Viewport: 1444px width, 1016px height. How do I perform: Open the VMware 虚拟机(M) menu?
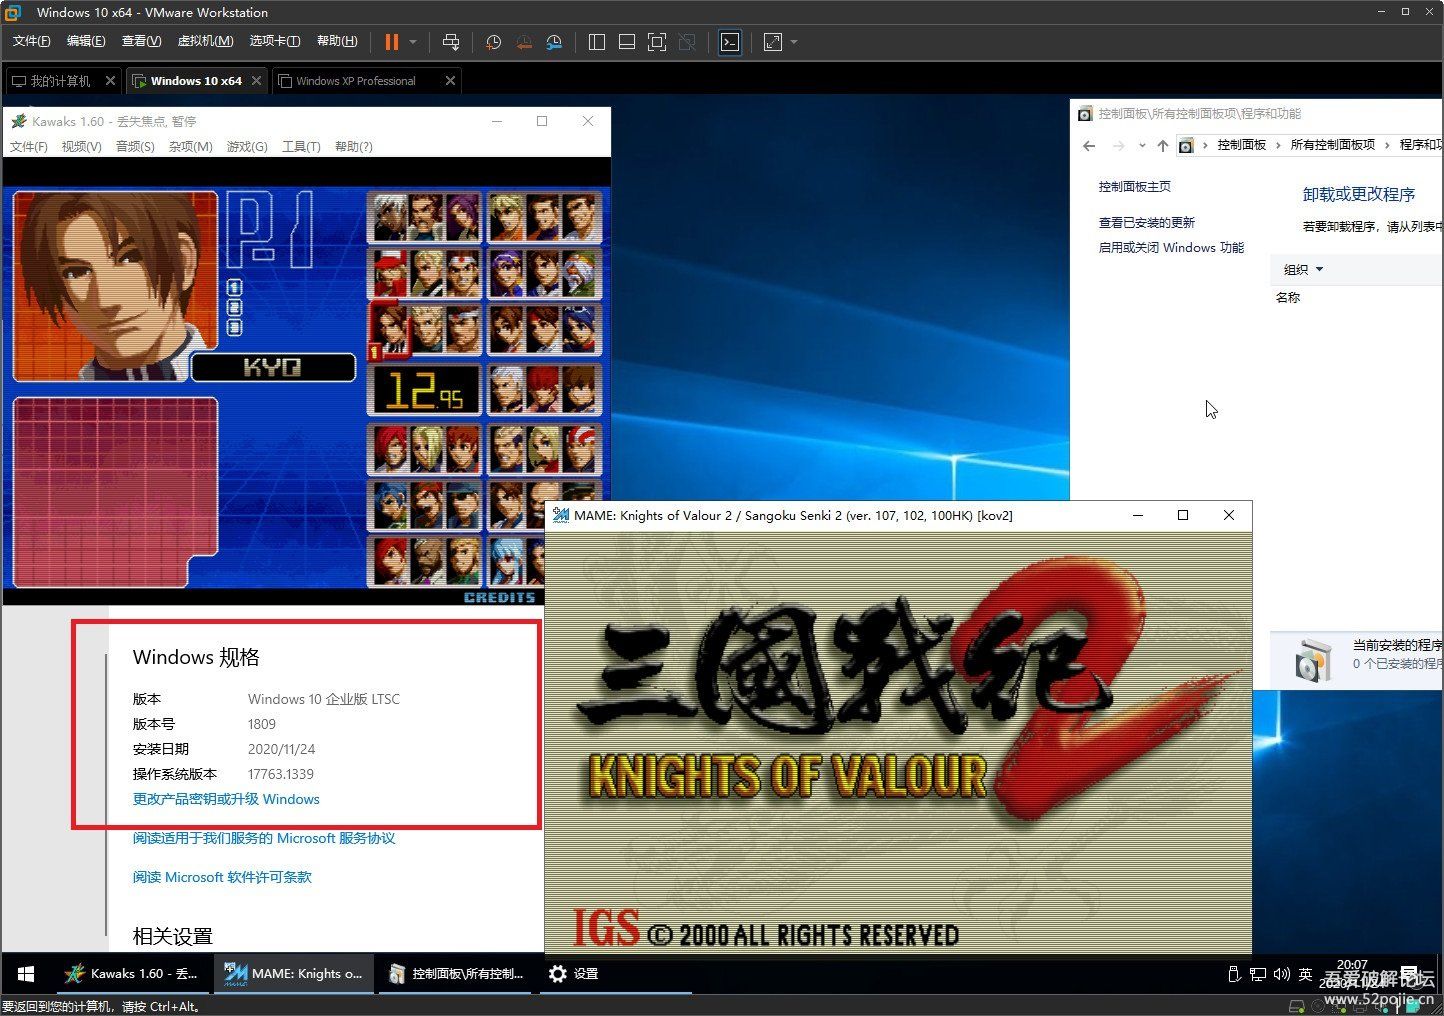point(205,41)
